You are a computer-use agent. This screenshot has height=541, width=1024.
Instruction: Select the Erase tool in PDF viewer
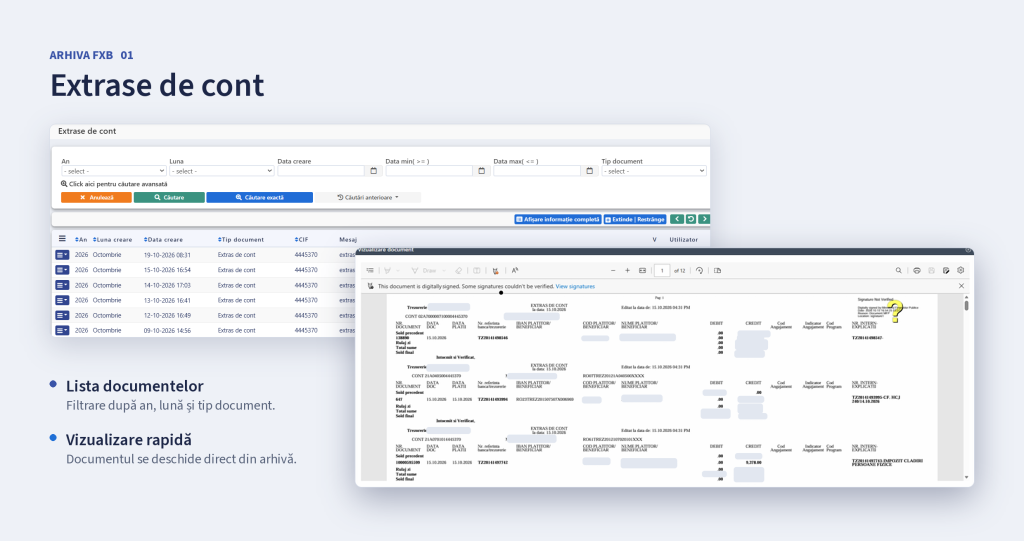coord(458,270)
